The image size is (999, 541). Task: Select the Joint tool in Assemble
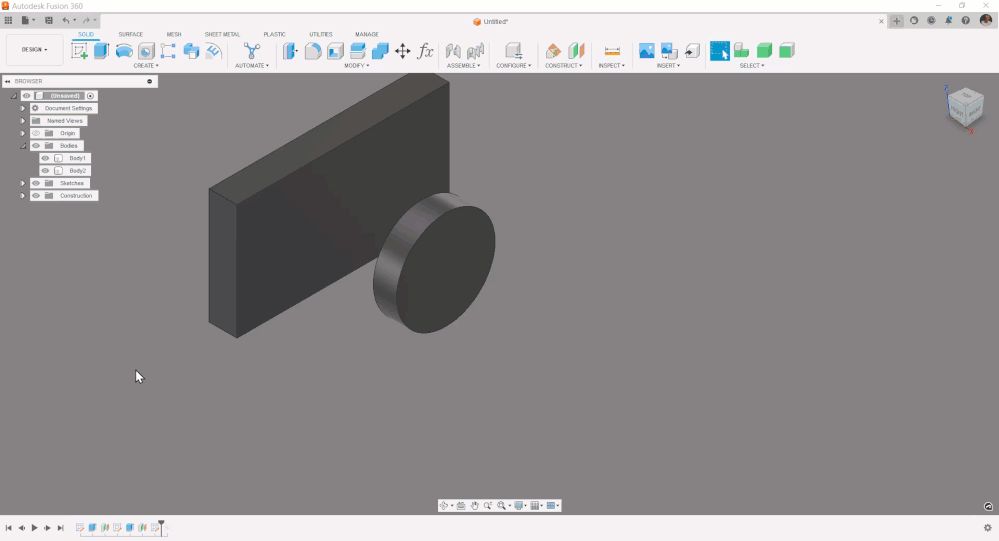pos(453,51)
